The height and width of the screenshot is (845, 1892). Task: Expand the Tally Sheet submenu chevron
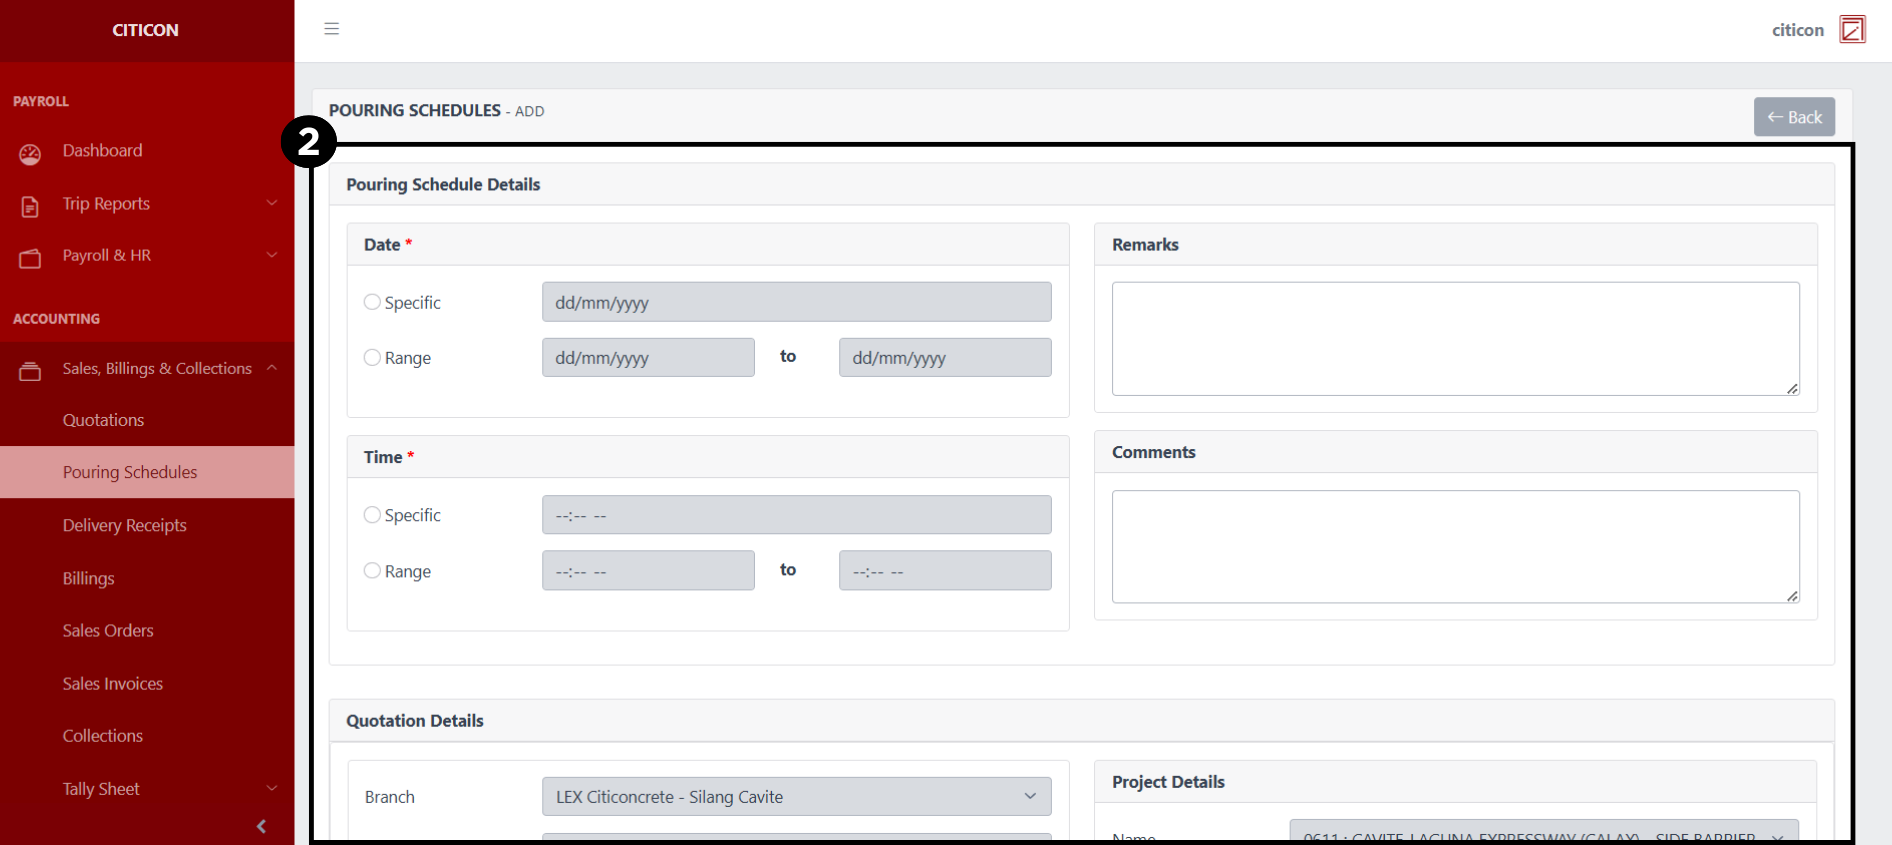pos(272,788)
